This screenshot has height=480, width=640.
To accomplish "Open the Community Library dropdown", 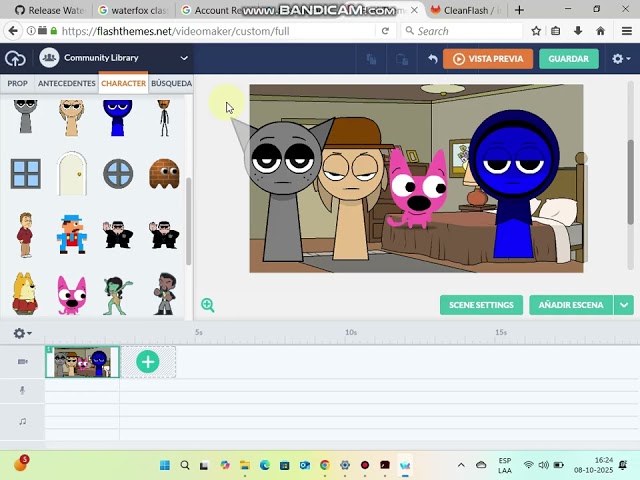I will click(x=114, y=58).
